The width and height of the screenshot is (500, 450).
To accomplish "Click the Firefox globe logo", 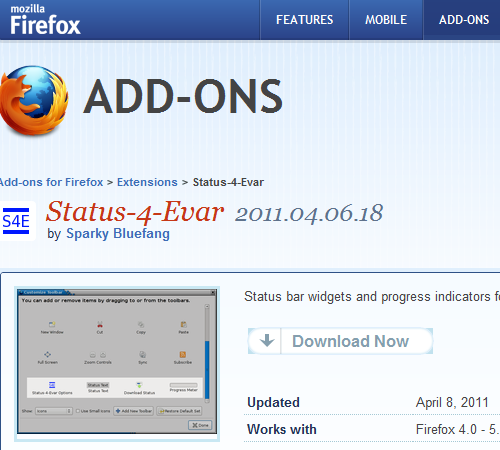I will pos(34,100).
